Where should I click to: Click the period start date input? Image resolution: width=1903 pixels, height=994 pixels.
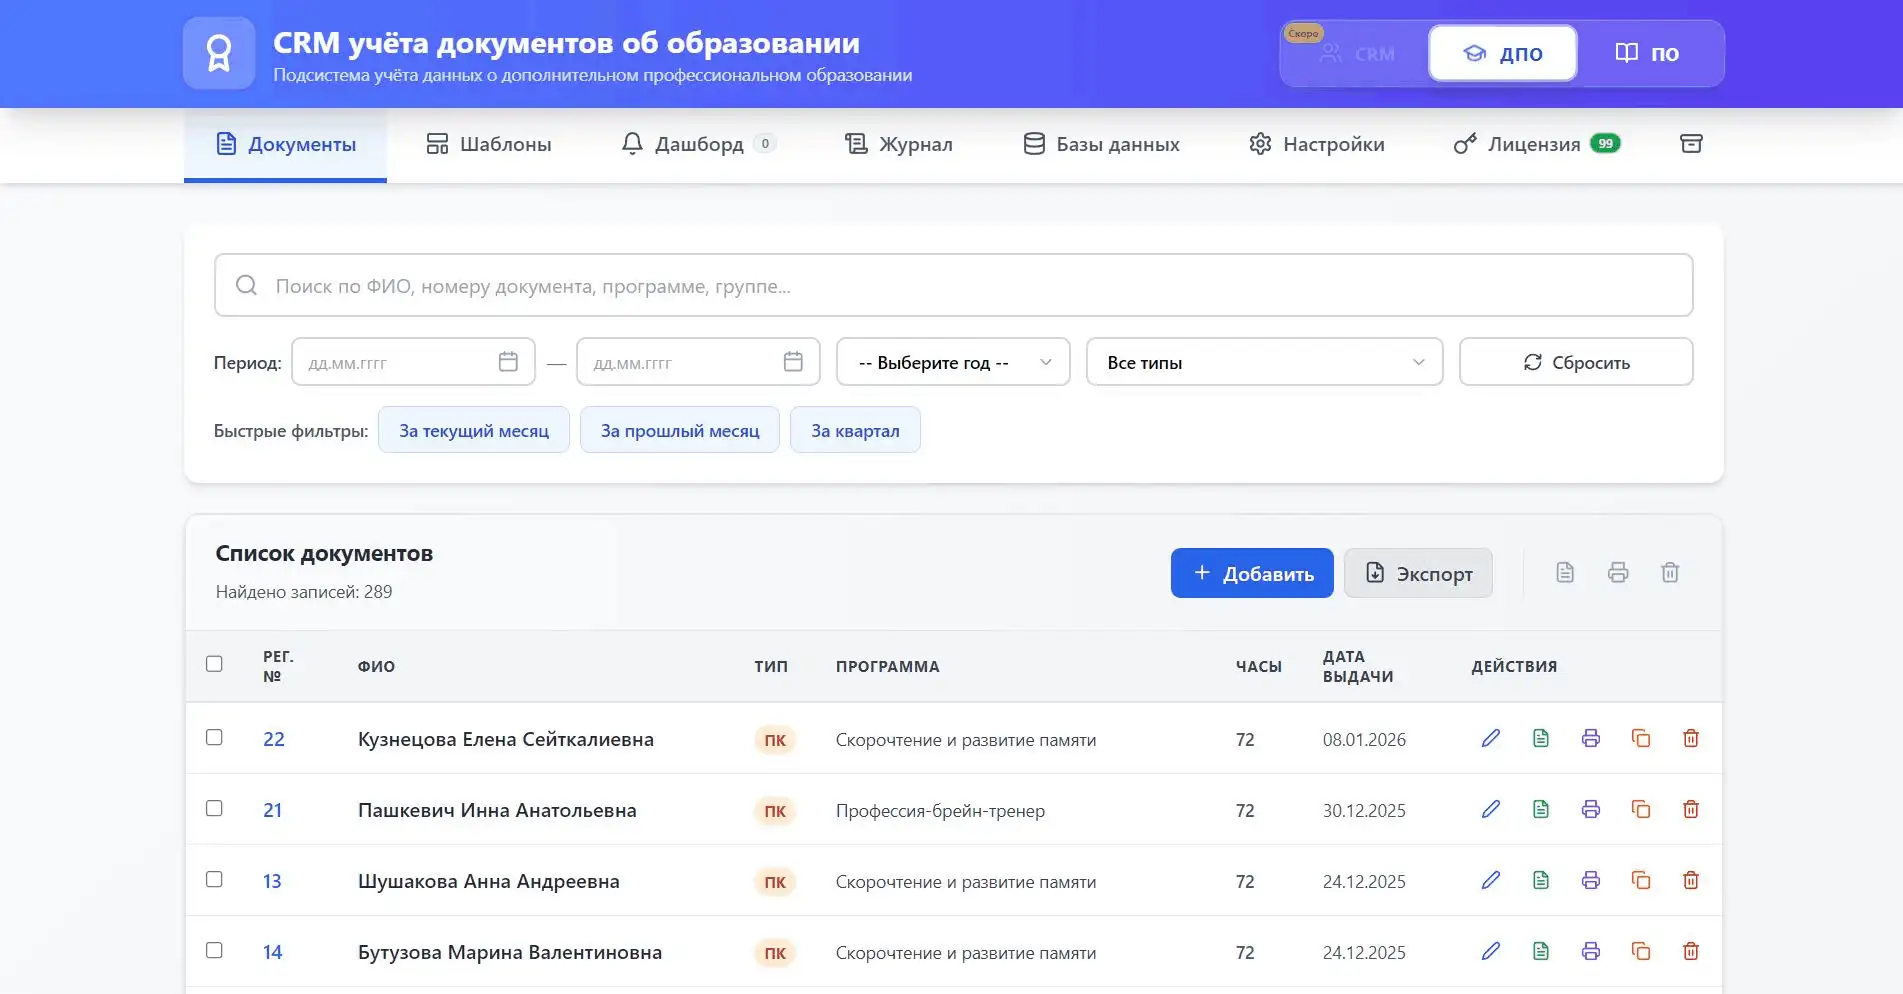(x=413, y=362)
